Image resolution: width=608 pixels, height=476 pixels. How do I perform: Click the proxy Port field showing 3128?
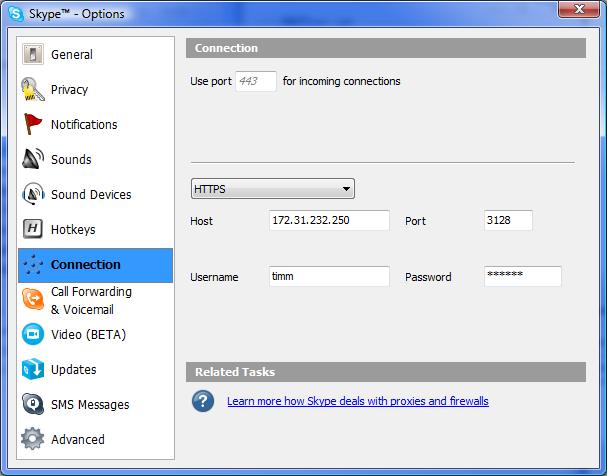tap(508, 220)
